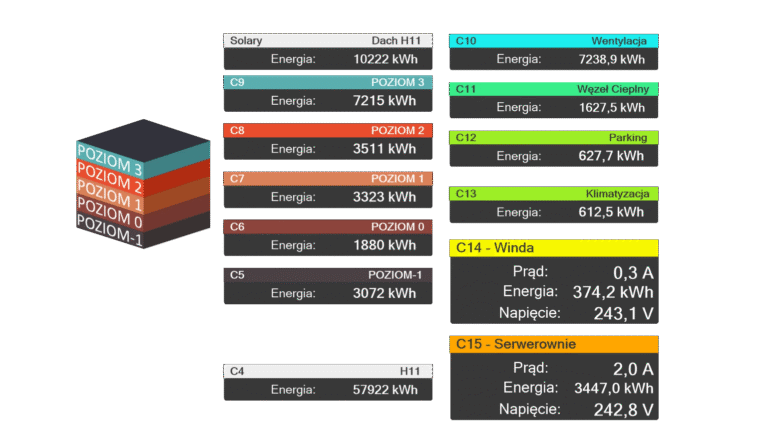Select the red C8 POZIOM 2 header
This screenshot has width=768, height=432.
click(x=328, y=130)
